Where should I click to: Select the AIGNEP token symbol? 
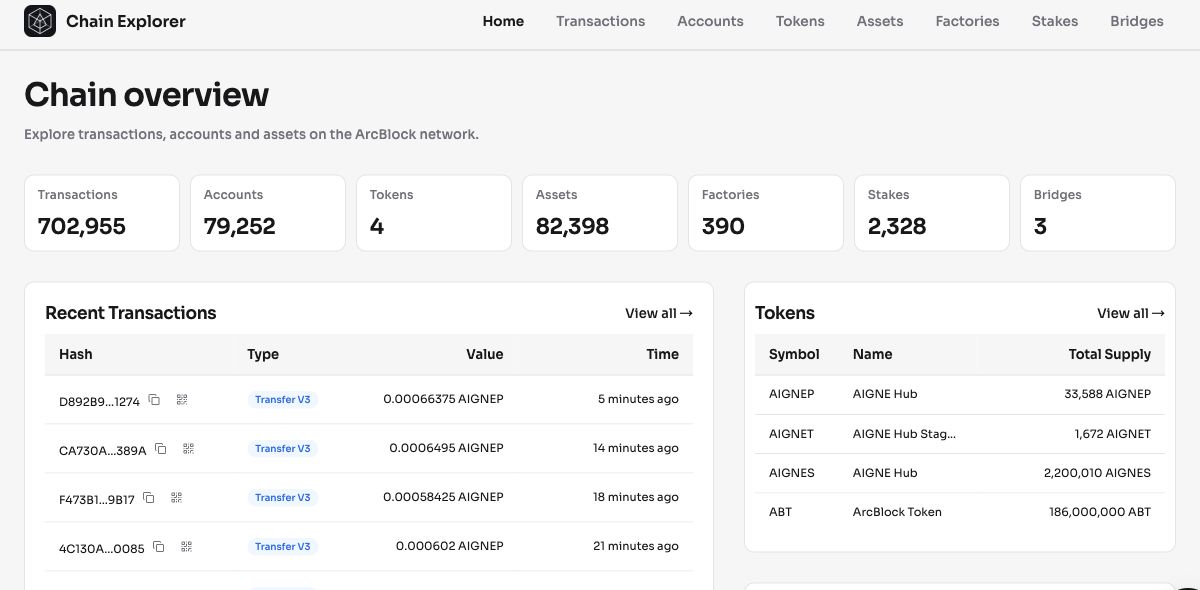pos(792,394)
